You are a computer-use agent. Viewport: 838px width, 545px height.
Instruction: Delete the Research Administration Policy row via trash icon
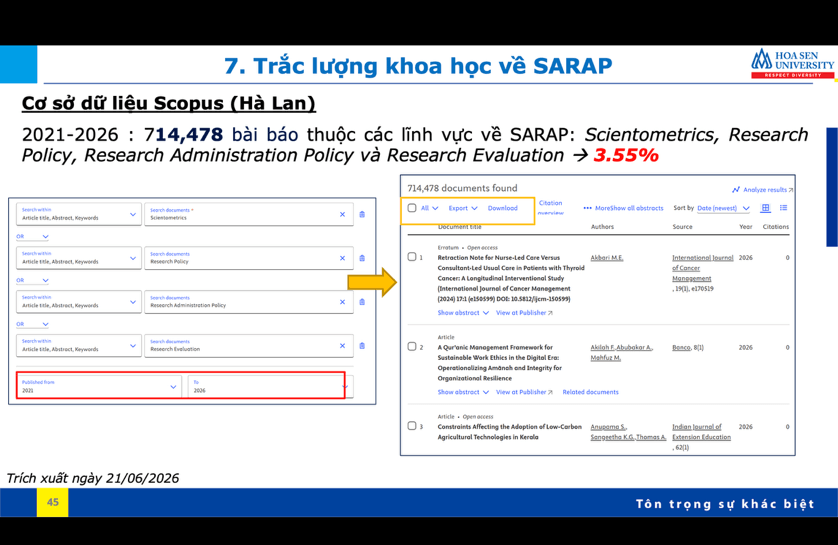(x=362, y=302)
